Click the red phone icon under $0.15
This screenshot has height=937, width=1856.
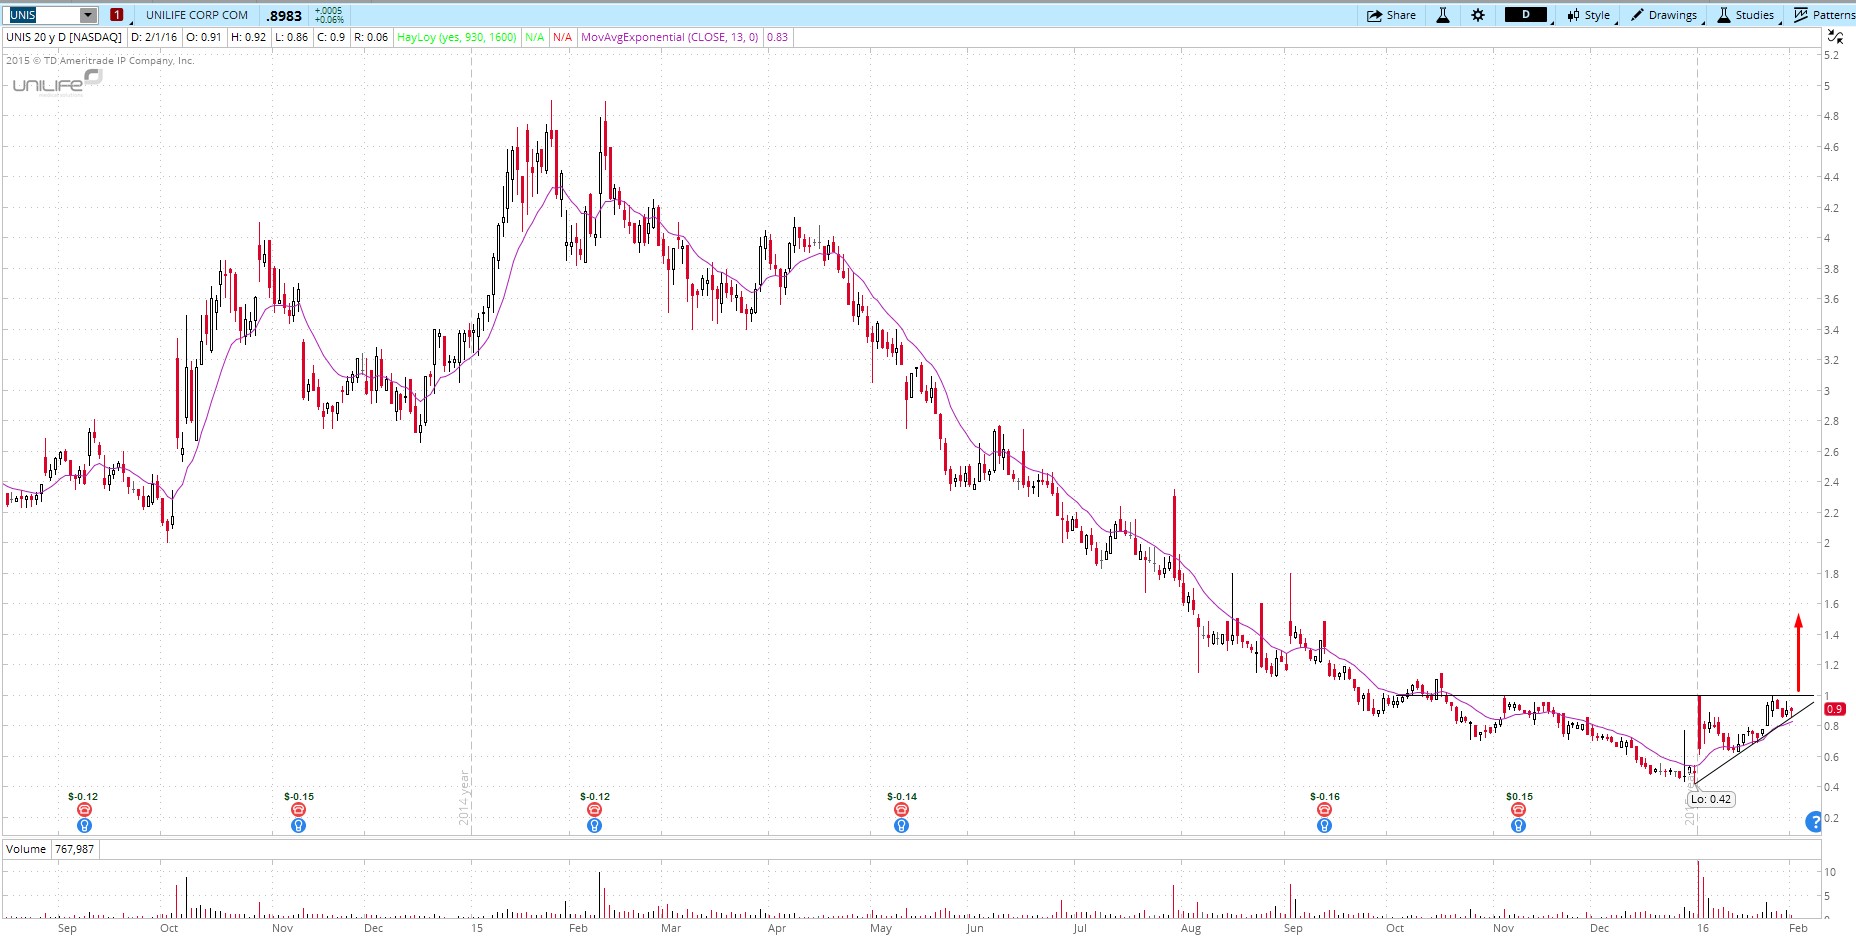pos(1518,810)
